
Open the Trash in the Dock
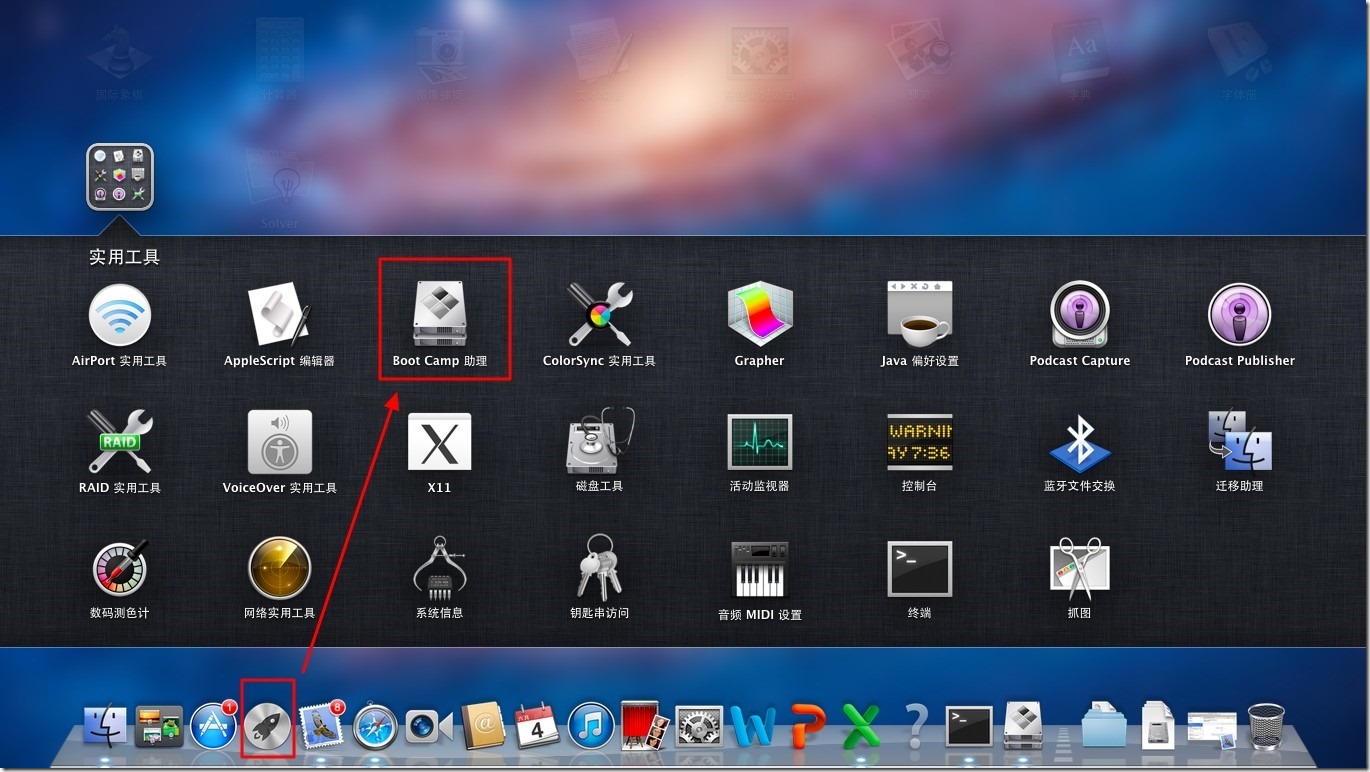[1266, 726]
